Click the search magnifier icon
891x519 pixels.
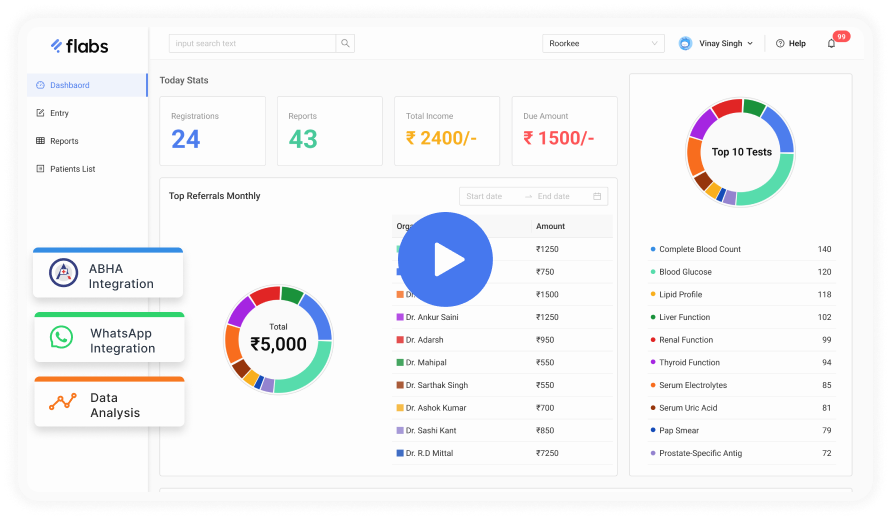345,44
